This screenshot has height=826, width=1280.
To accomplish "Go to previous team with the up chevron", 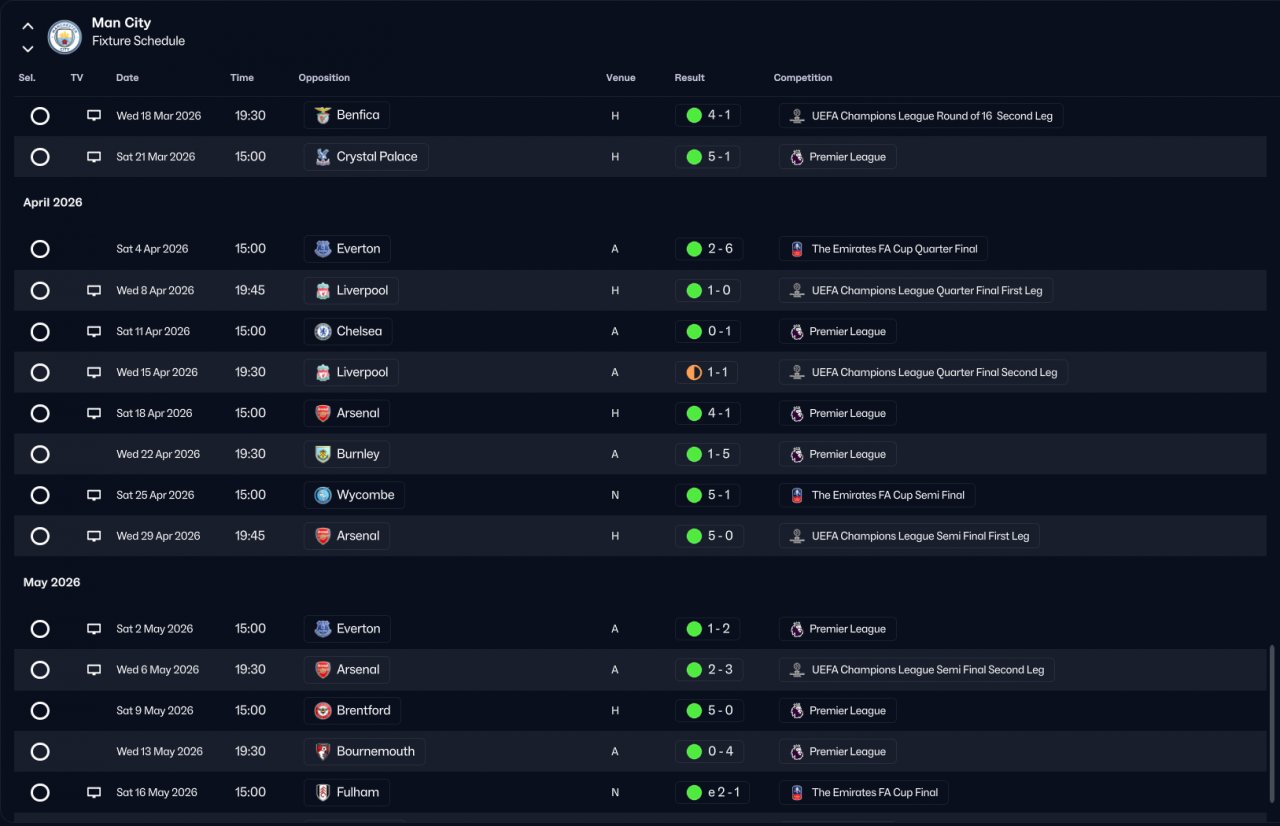I will point(28,26).
